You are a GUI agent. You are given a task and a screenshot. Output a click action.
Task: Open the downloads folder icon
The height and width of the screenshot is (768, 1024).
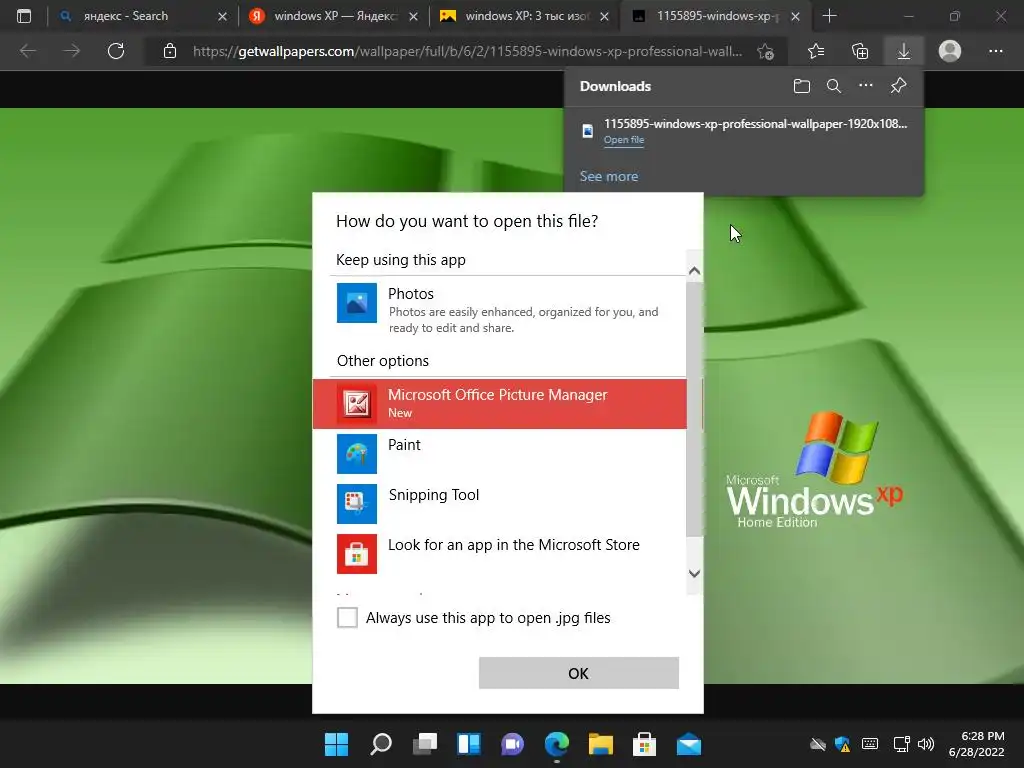(x=802, y=86)
